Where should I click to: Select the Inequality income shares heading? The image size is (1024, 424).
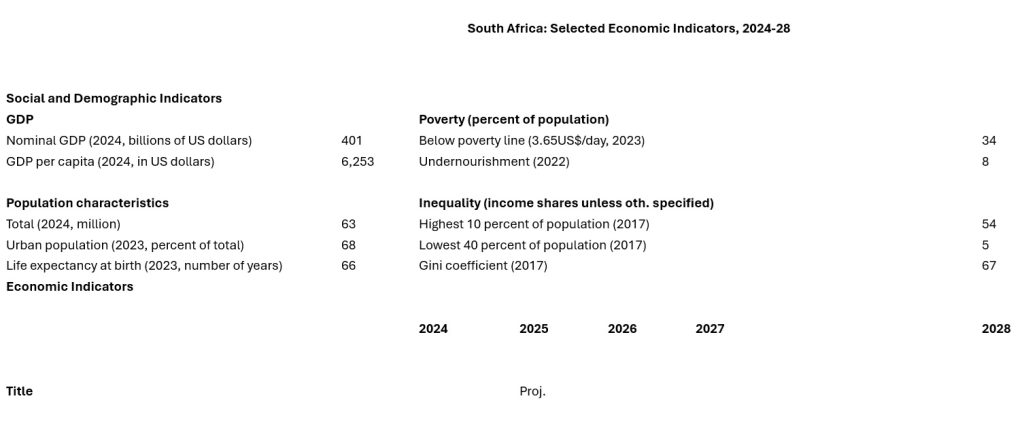pos(566,203)
